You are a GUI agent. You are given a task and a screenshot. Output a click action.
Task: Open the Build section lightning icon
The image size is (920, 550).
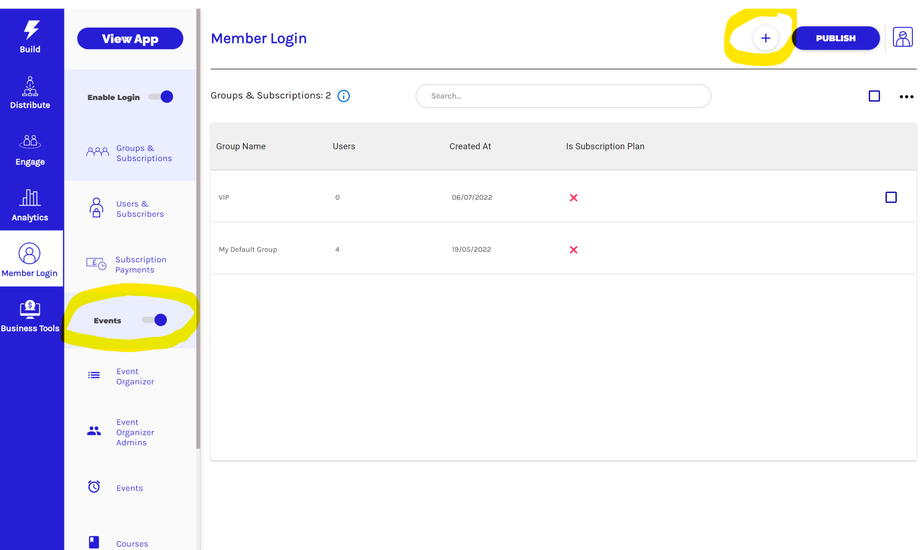point(31,32)
